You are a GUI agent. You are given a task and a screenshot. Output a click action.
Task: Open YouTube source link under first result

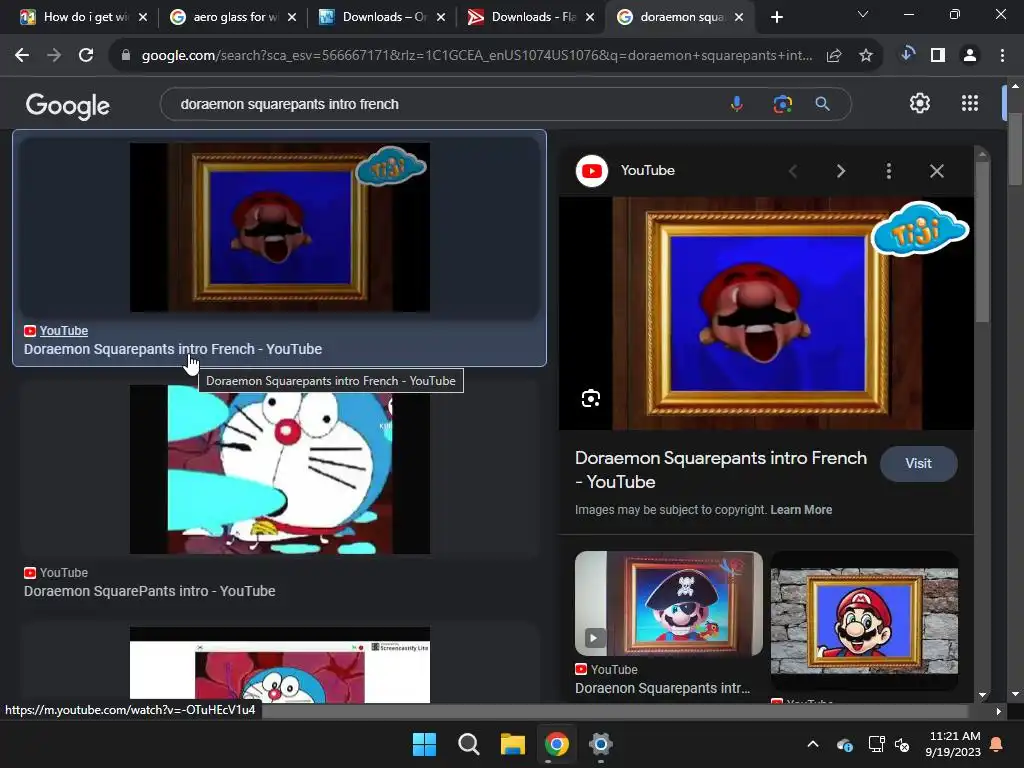coord(63,330)
